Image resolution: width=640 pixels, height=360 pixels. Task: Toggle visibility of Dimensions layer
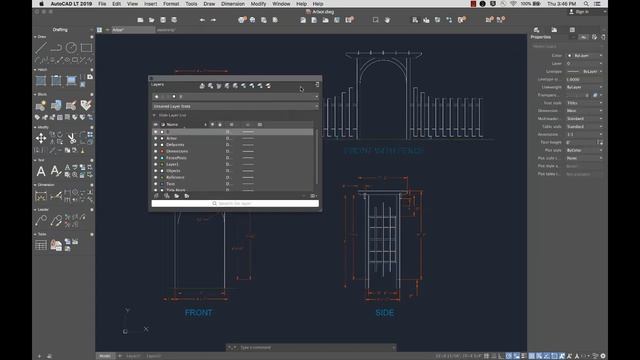156,151
